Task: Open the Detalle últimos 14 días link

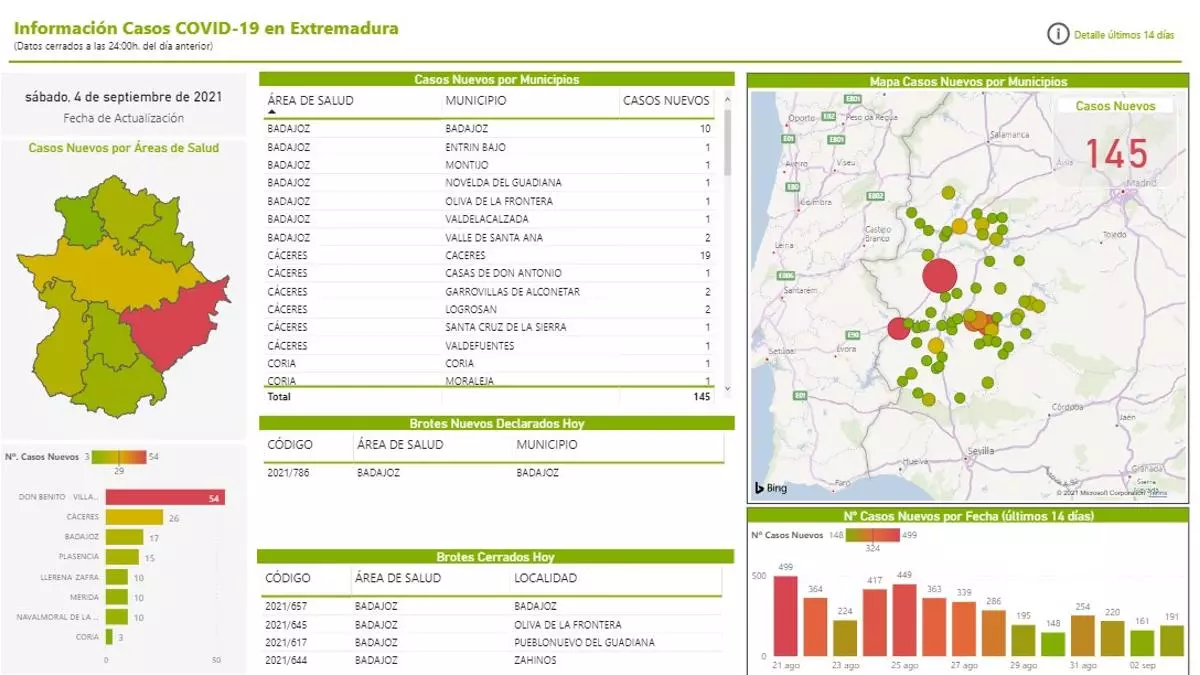Action: 1123,35
